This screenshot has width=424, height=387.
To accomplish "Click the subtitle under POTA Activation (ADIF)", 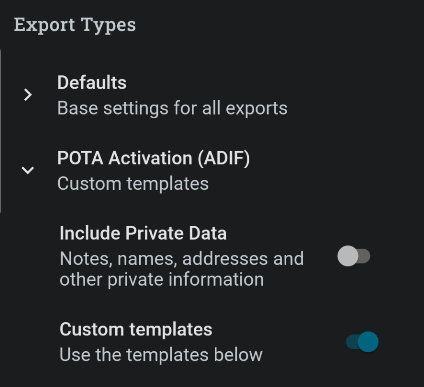I will [133, 184].
